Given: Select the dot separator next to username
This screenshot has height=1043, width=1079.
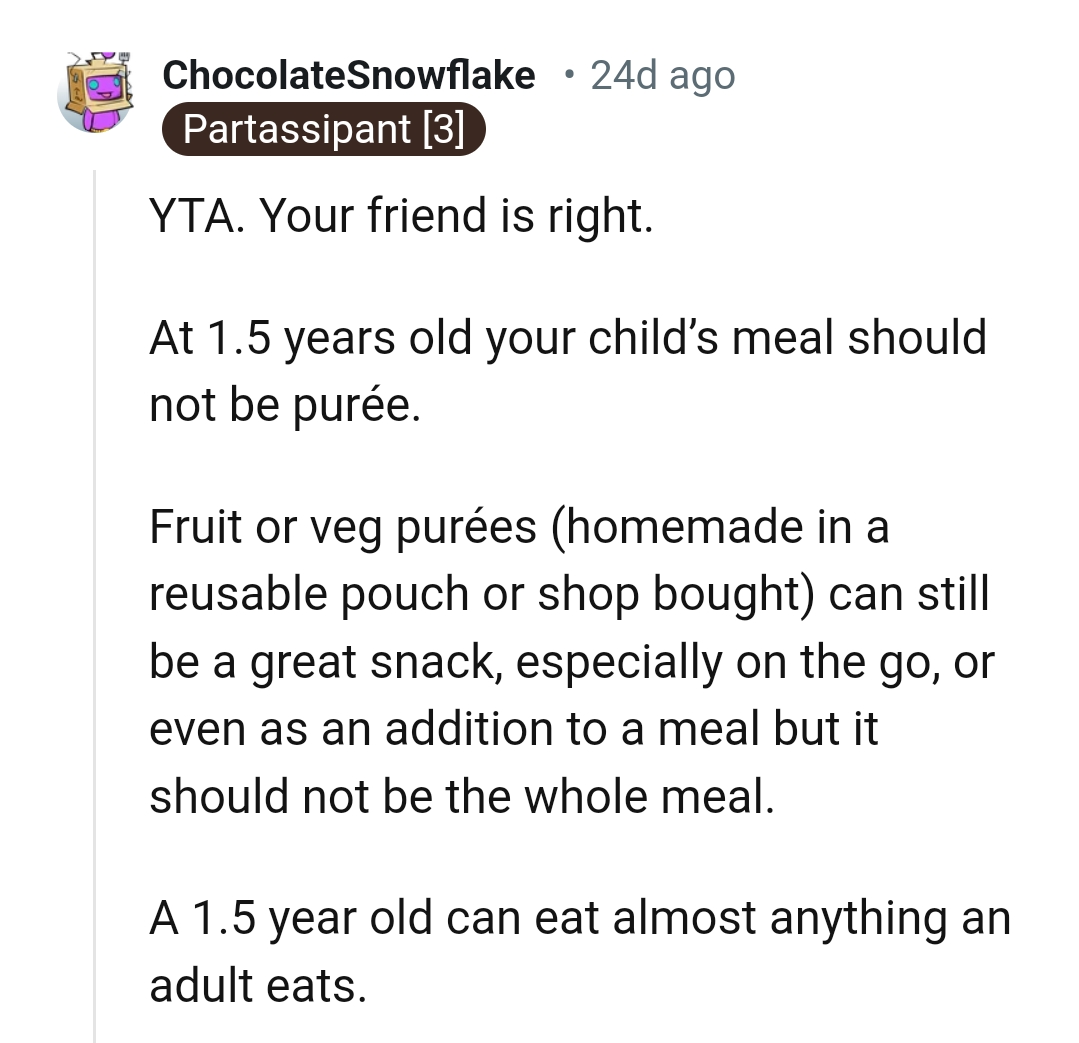Looking at the screenshot, I should click(x=568, y=75).
